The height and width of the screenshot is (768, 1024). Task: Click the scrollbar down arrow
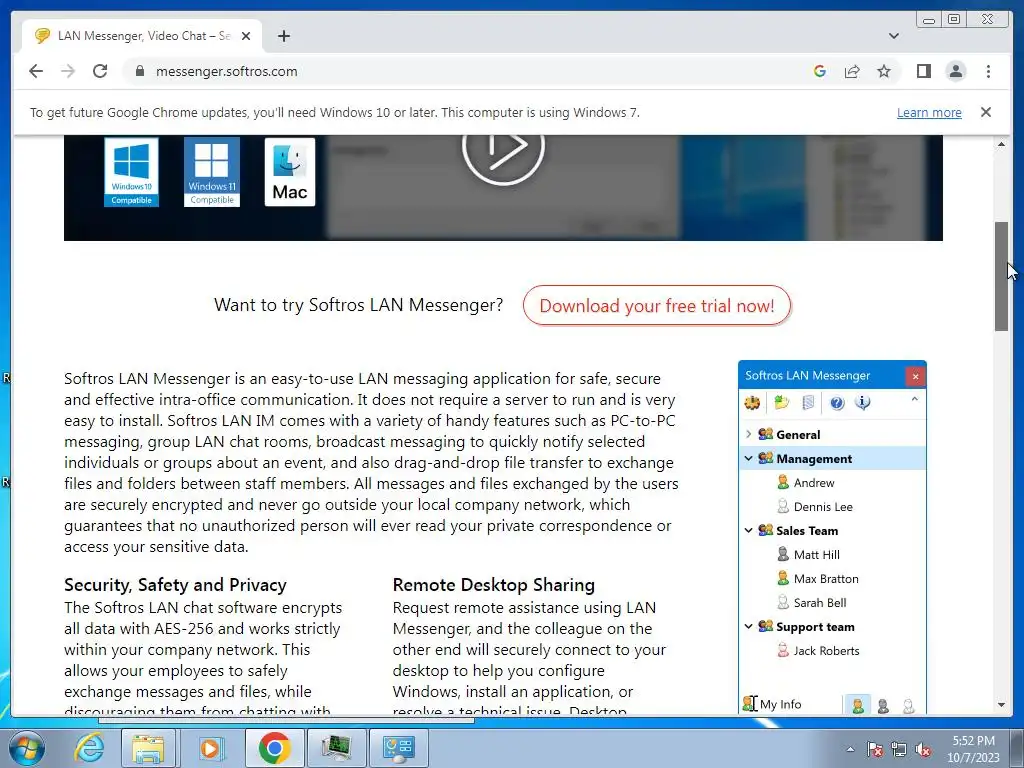point(1001,705)
